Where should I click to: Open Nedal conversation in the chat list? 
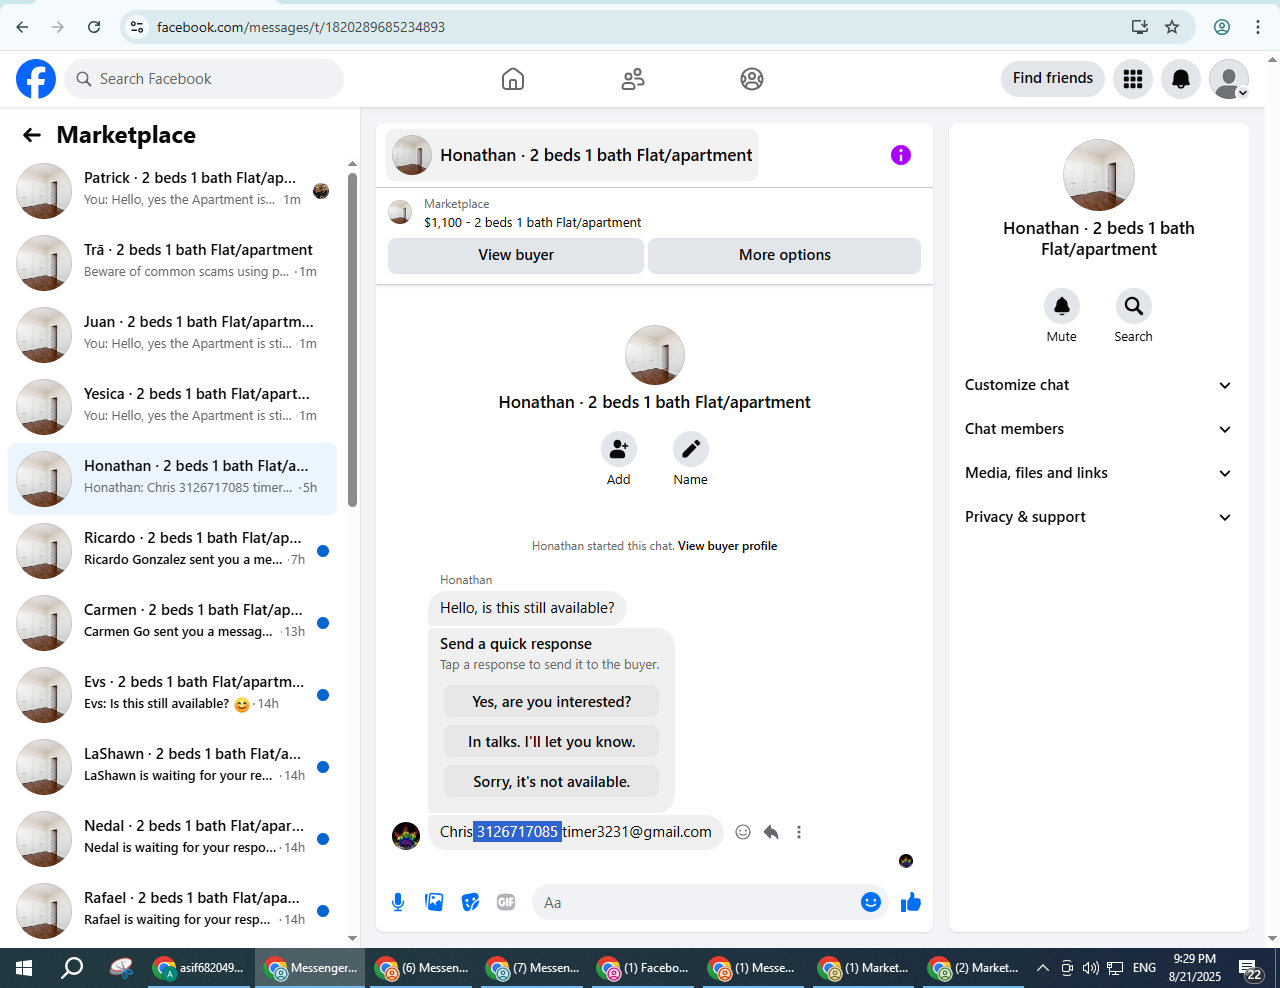tap(173, 839)
